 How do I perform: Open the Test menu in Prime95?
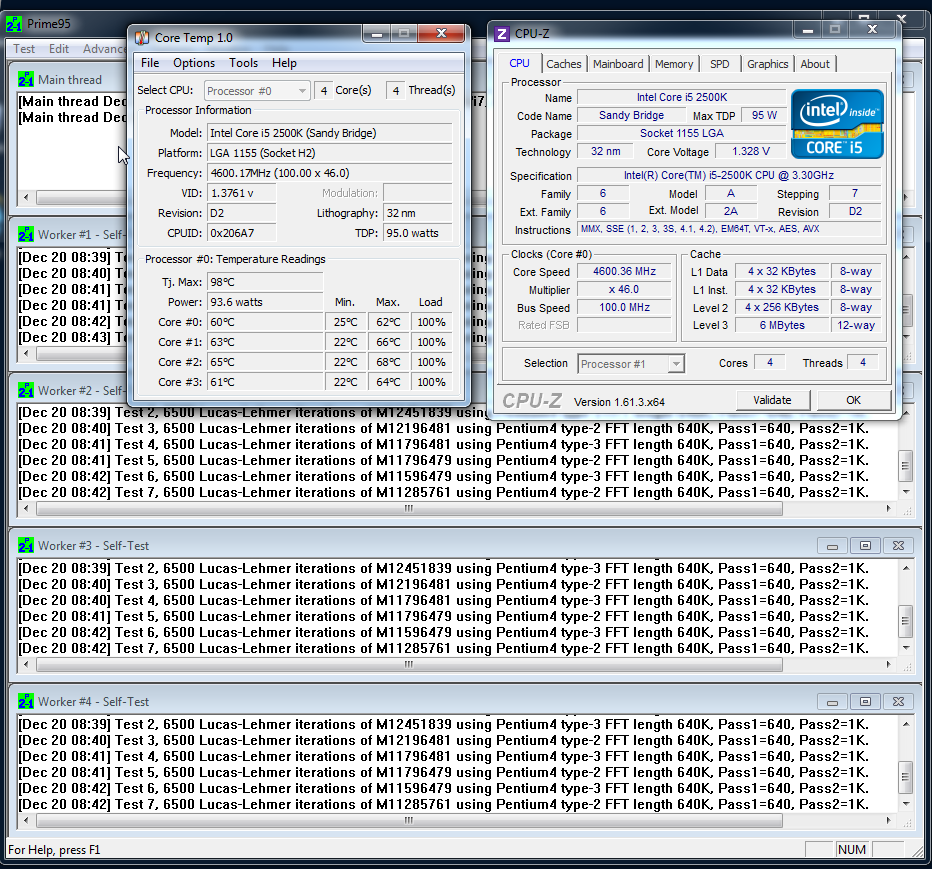24,49
